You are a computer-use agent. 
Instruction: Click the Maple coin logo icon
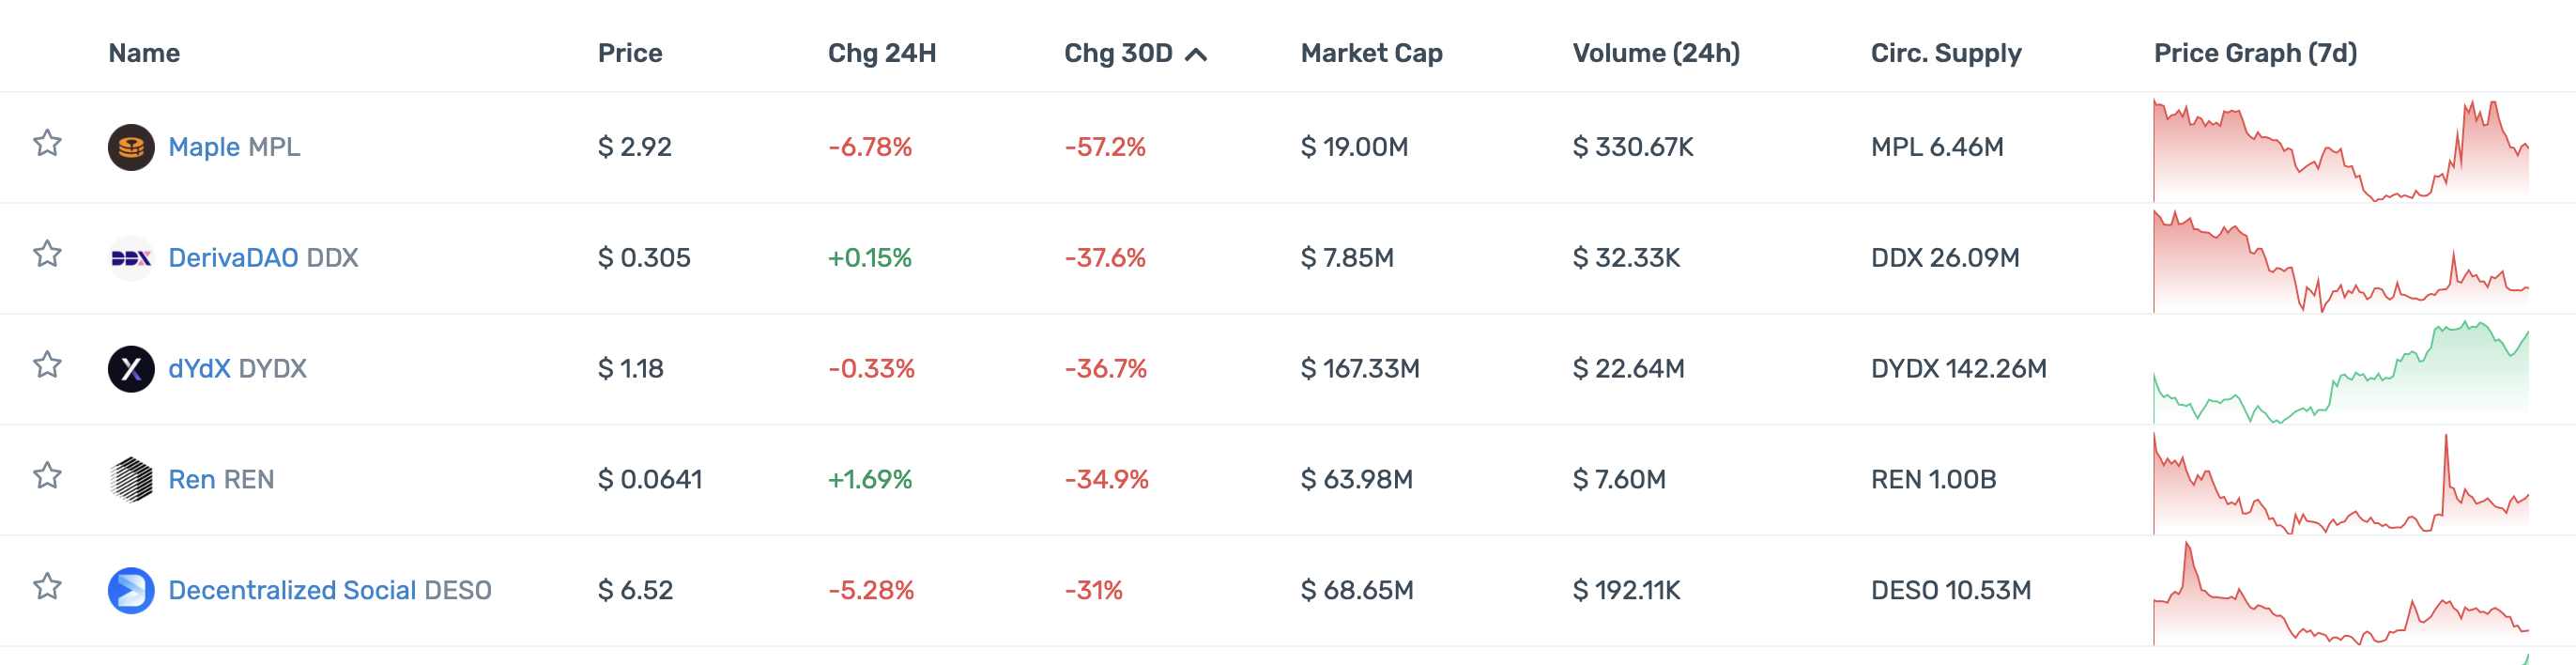point(131,147)
